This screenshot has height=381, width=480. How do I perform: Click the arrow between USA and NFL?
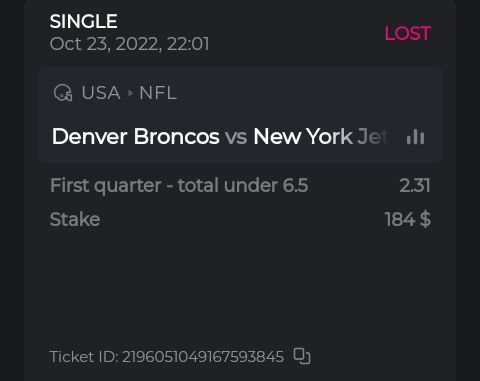130,93
